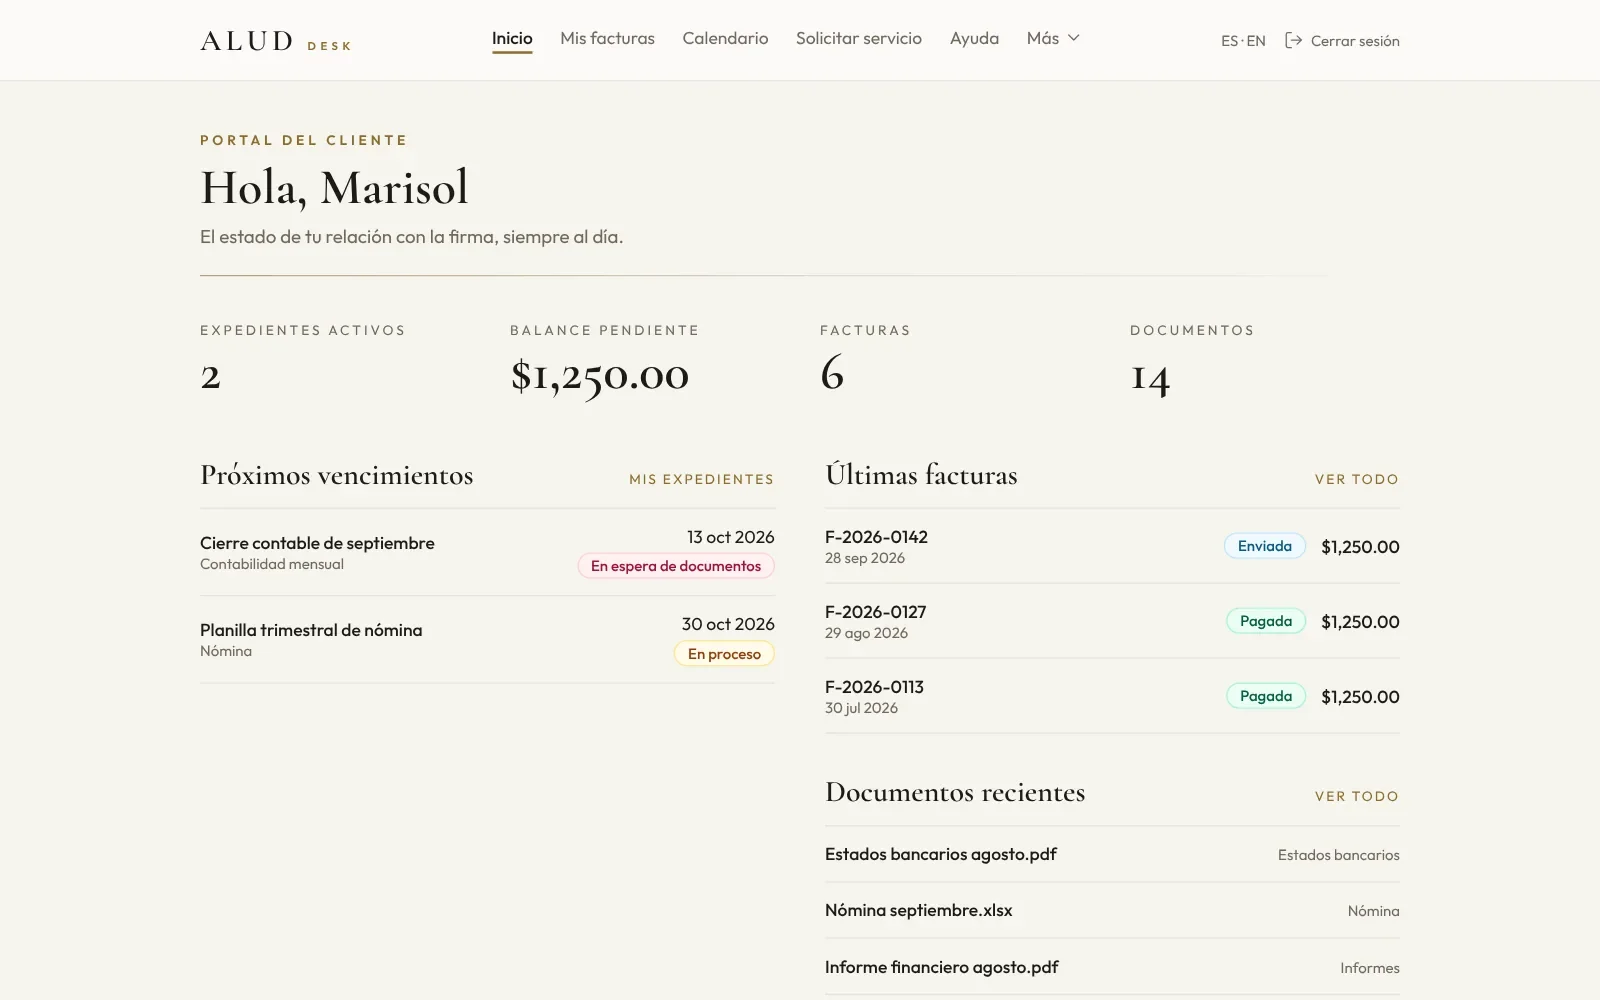1600x1000 pixels.
Task: Click the Pagada badge for F-2026-0127
Action: click(x=1266, y=621)
